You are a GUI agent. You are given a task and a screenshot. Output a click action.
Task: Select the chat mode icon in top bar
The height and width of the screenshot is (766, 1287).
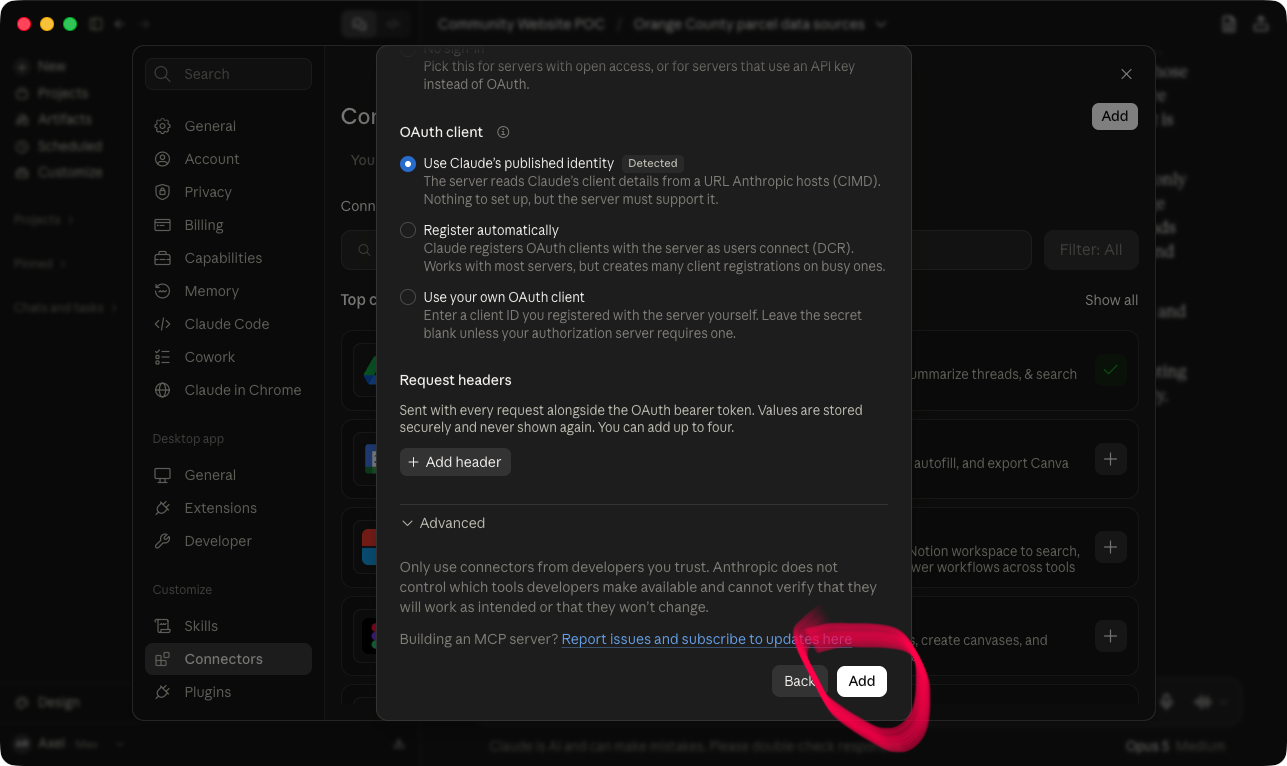(x=359, y=24)
